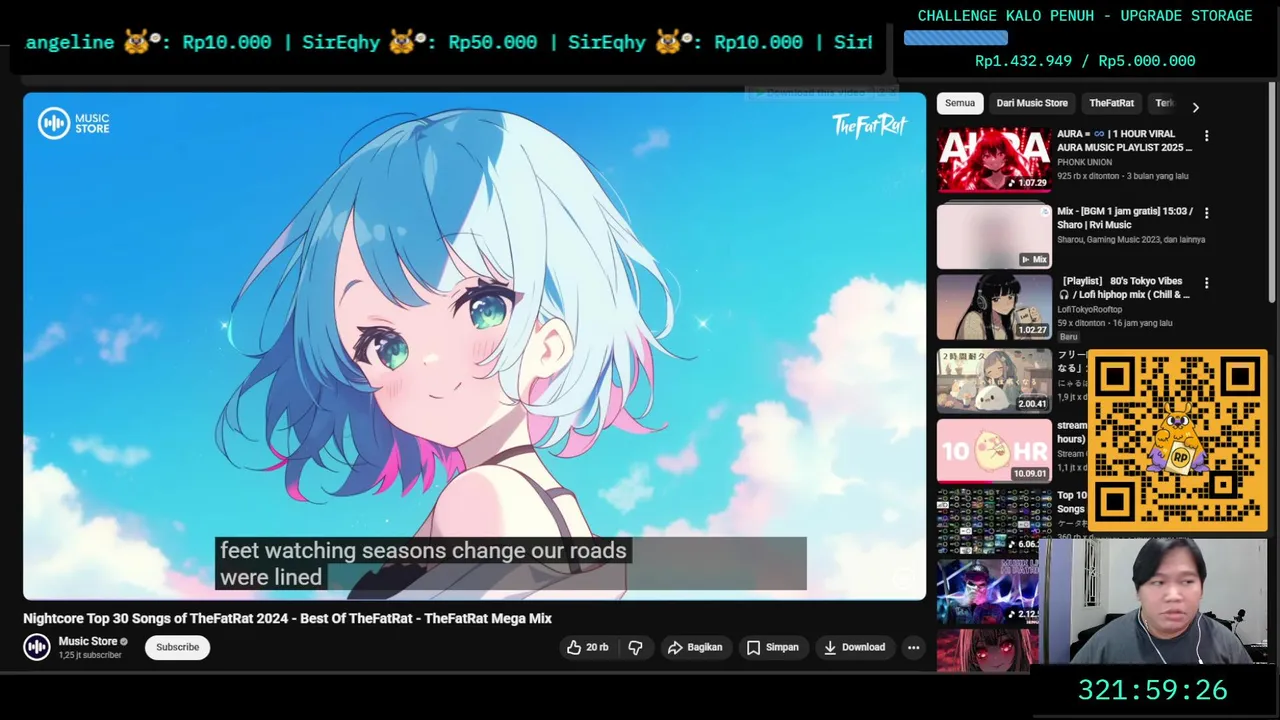Image resolution: width=1280 pixels, height=720 pixels.
Task: Click TheFatRat watermark in the video
Action: [x=869, y=125]
